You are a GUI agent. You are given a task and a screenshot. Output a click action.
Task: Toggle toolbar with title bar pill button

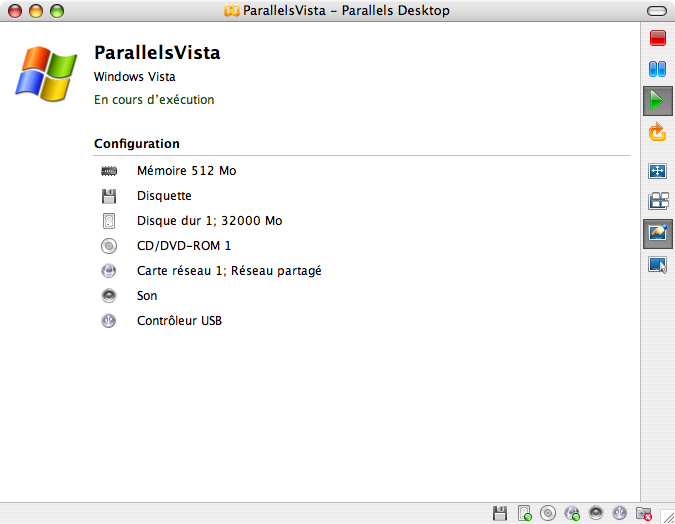tap(657, 11)
